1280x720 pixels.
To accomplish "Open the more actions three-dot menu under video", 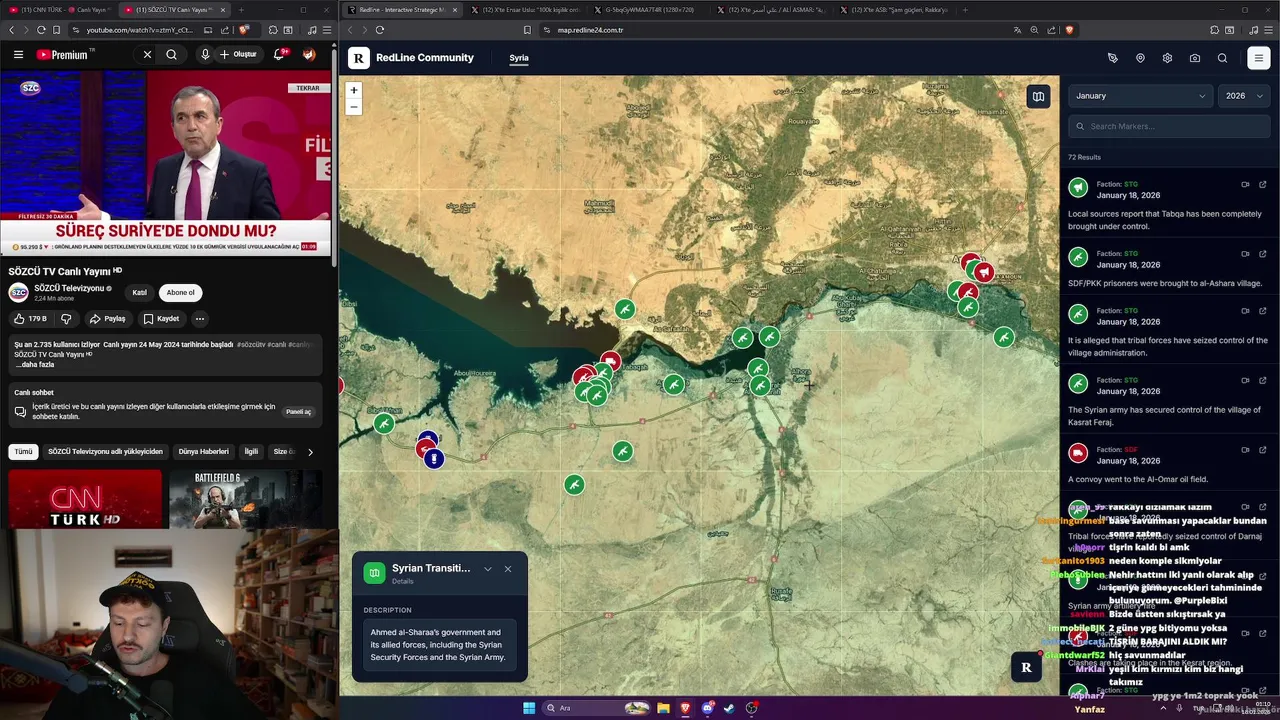I will click(200, 319).
